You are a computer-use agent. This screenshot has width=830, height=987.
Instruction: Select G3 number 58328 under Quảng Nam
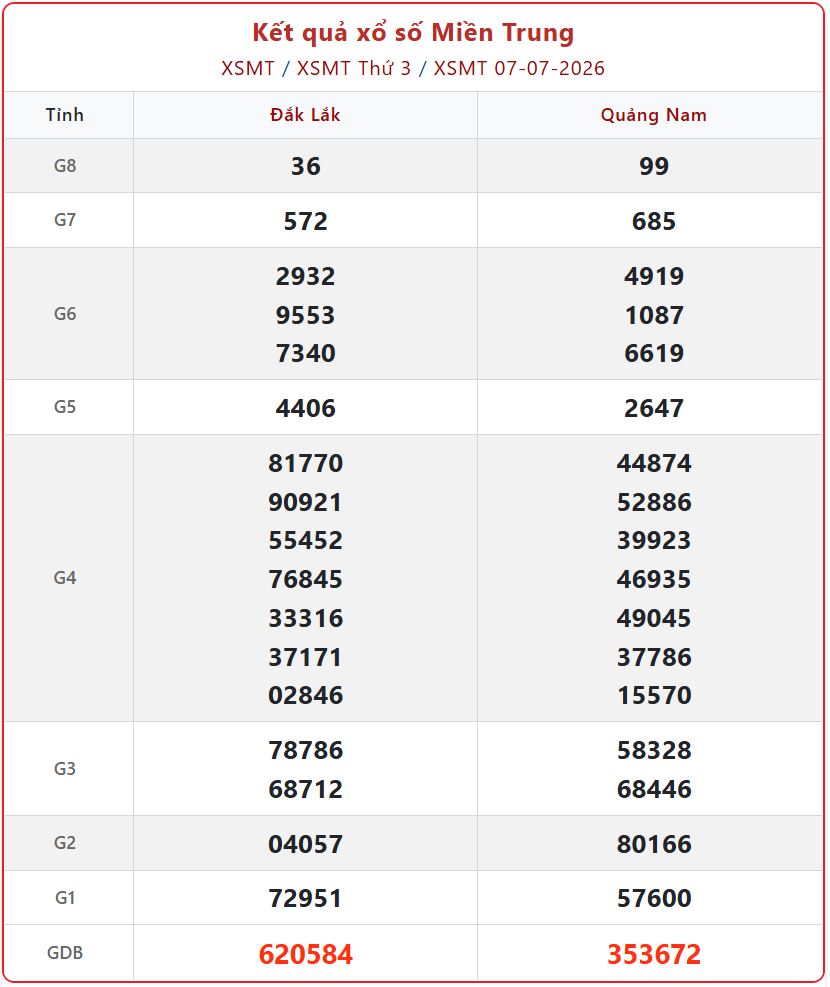[x=654, y=750]
